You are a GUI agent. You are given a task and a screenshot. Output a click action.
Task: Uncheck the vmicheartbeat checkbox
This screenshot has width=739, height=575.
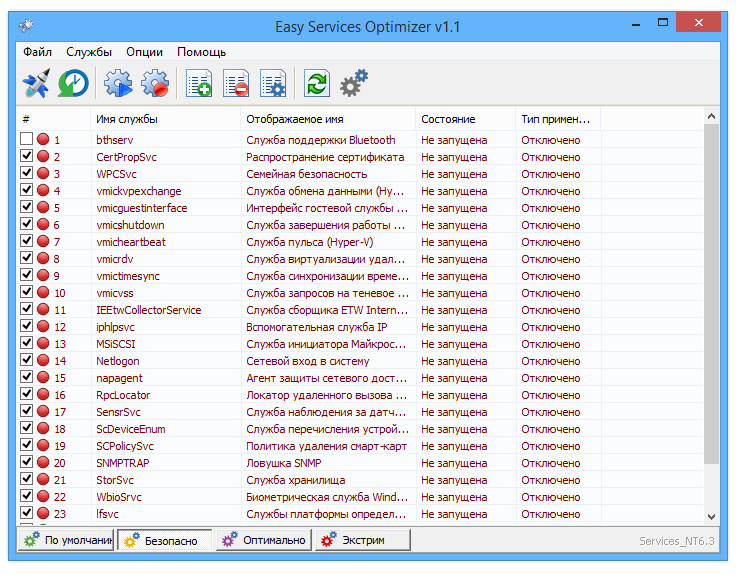click(x=26, y=241)
